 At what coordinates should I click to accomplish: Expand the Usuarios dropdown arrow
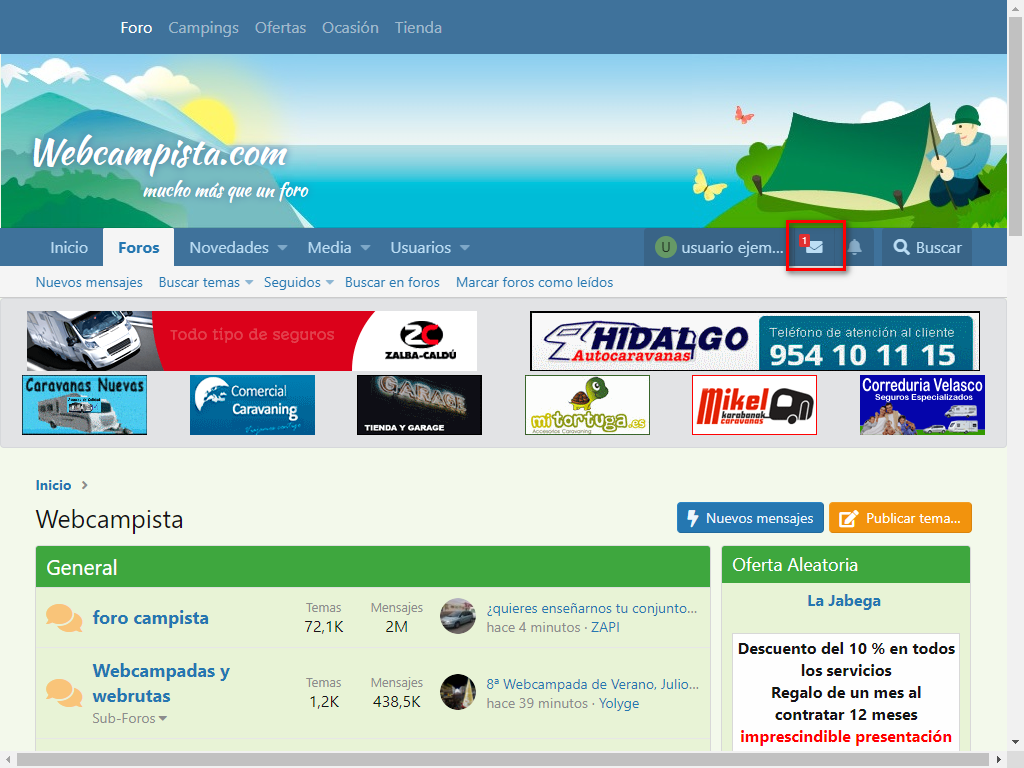465,248
